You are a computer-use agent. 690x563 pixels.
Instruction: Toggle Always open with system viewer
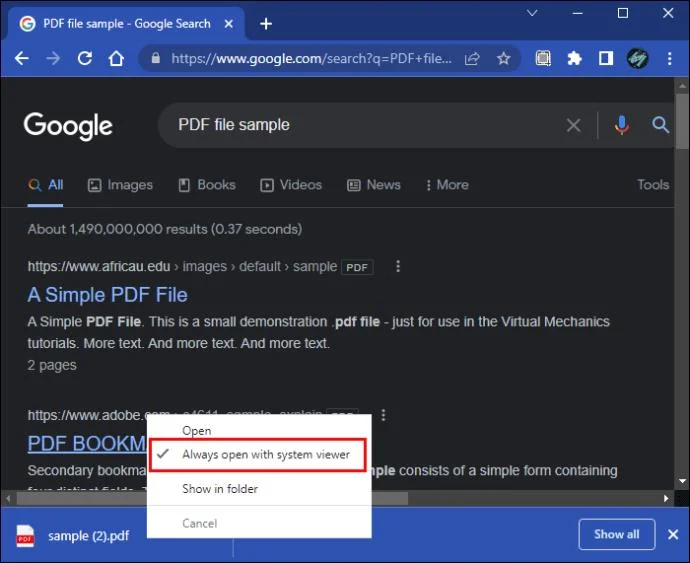(x=258, y=455)
